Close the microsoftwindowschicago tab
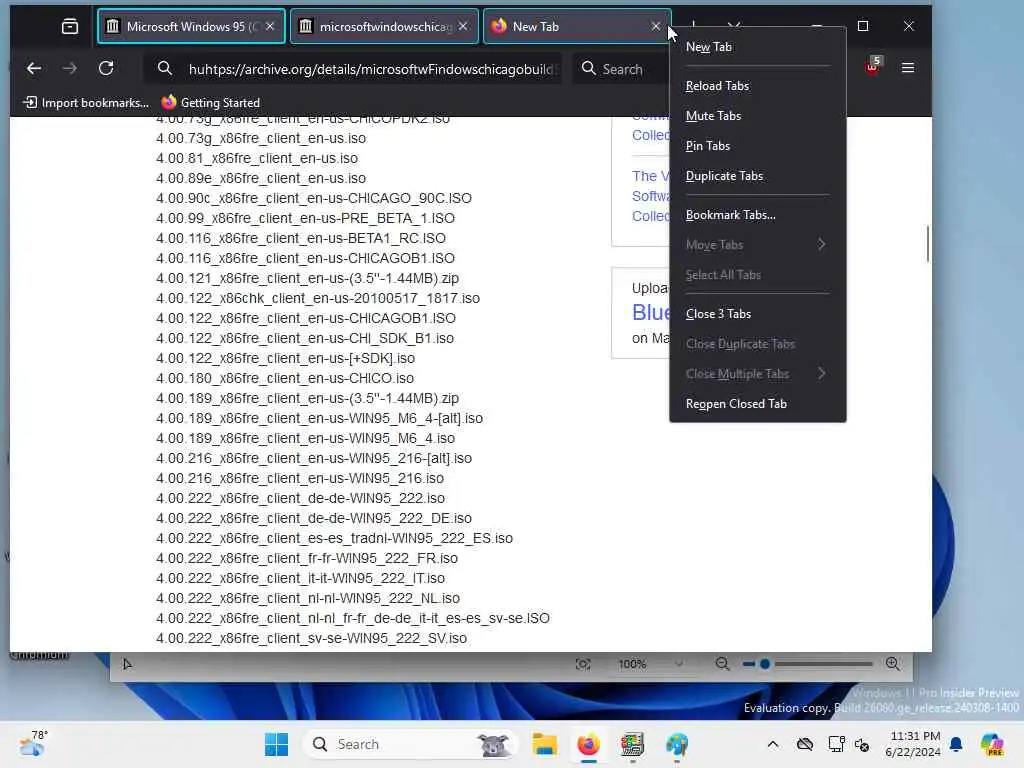 click(463, 26)
